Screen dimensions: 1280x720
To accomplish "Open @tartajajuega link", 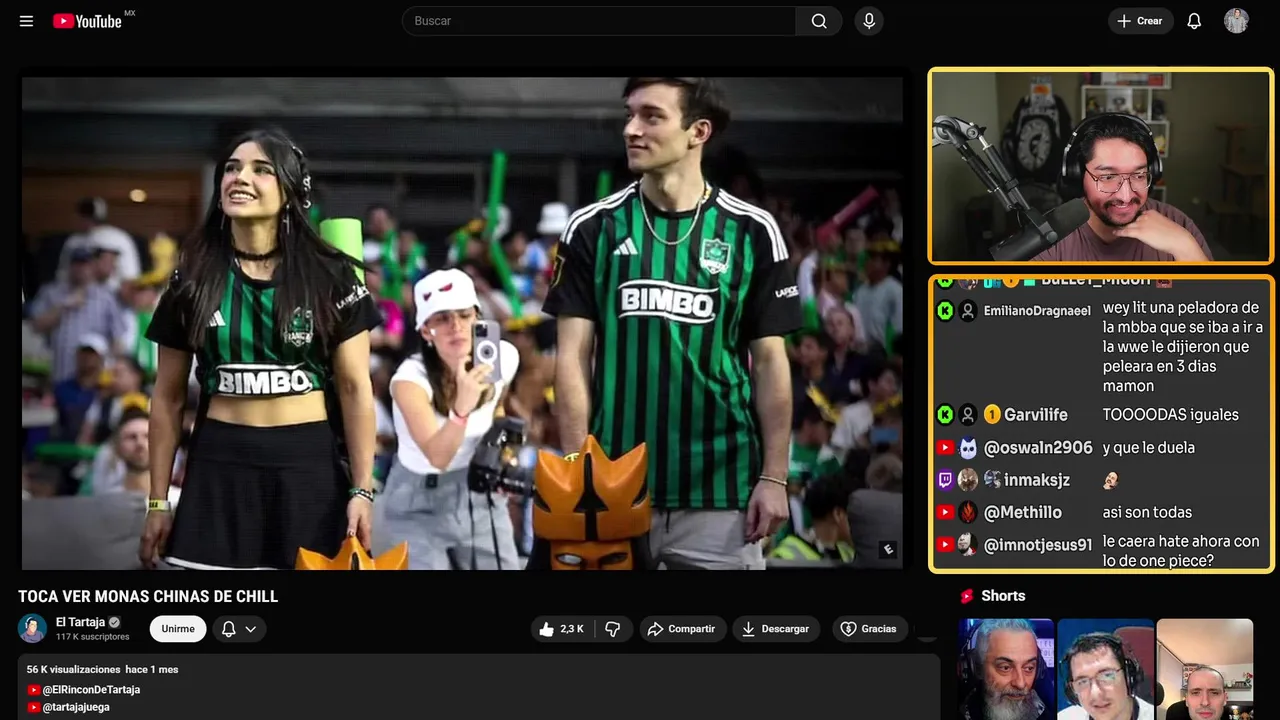I will [76, 707].
